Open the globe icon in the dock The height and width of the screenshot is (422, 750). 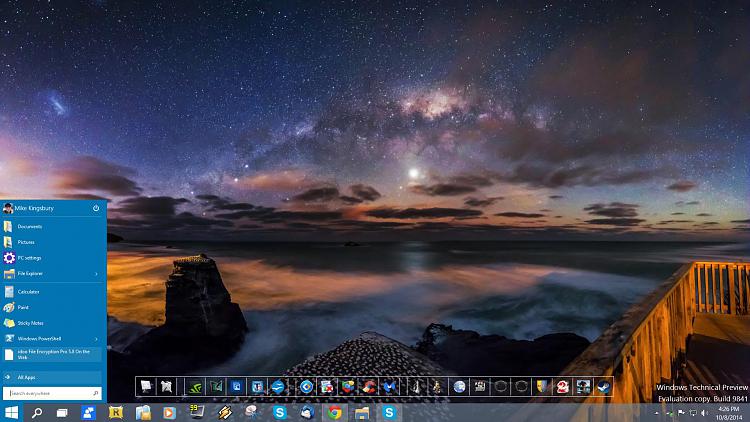coord(459,387)
